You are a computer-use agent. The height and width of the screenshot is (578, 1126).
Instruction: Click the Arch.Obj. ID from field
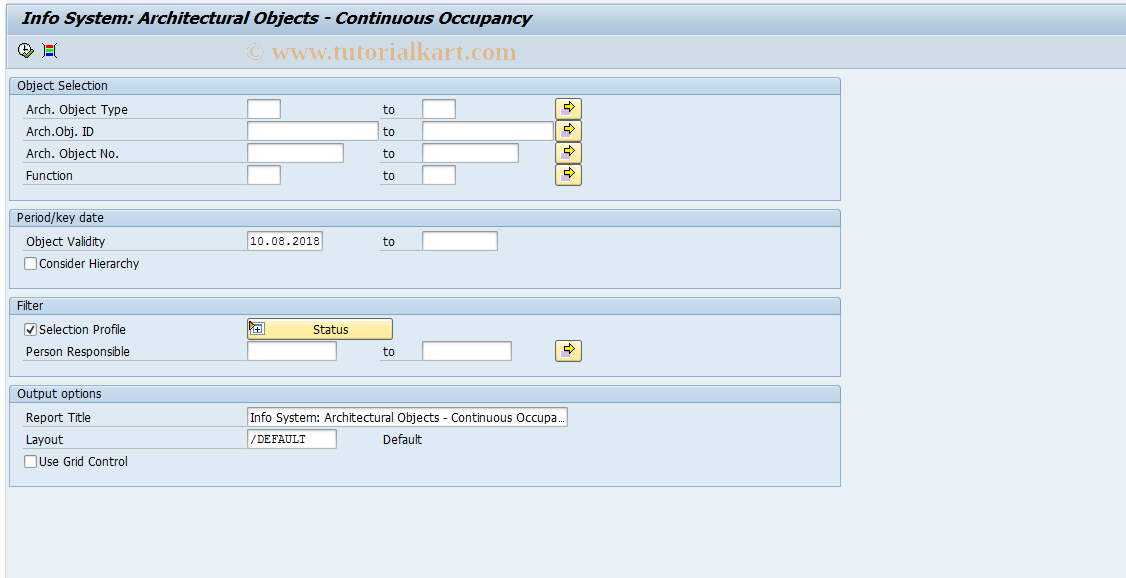pos(312,131)
